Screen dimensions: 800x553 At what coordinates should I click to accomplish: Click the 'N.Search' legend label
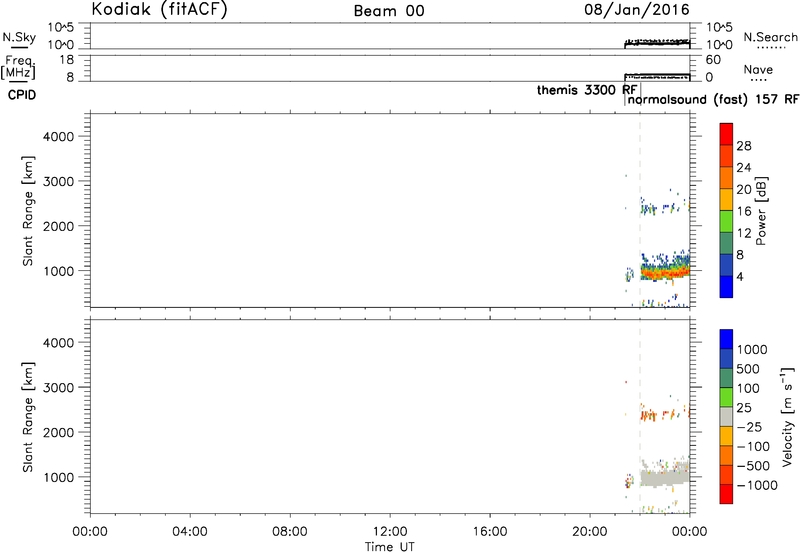click(x=770, y=37)
